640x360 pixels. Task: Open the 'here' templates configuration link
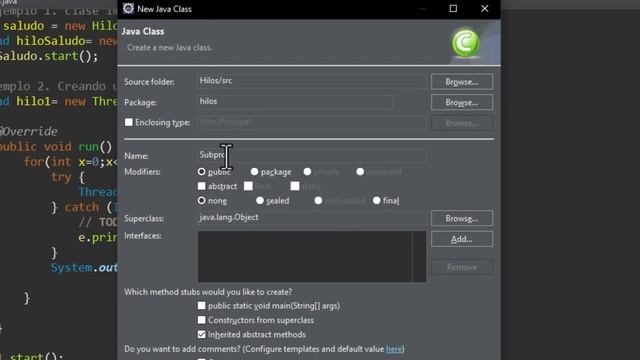(393, 349)
